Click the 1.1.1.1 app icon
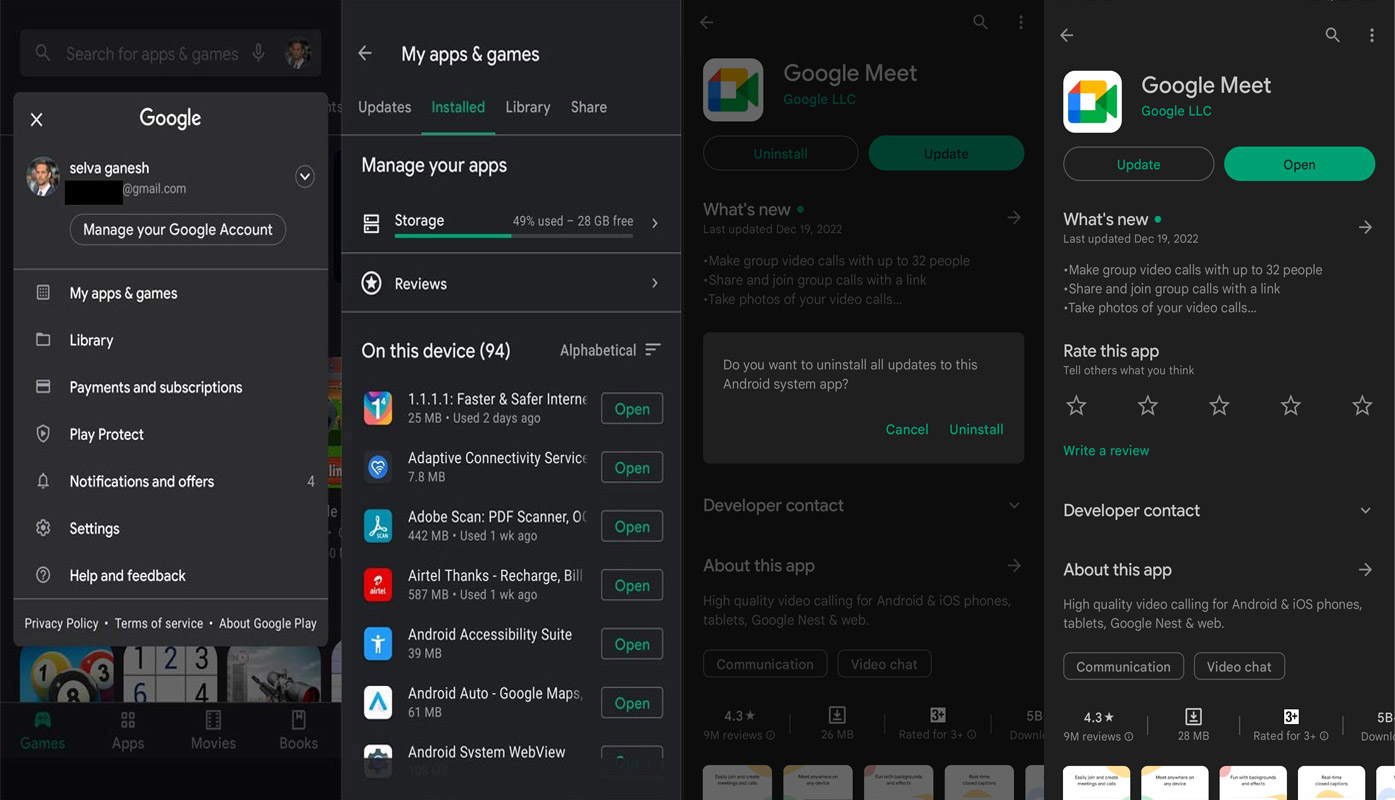 click(x=378, y=408)
